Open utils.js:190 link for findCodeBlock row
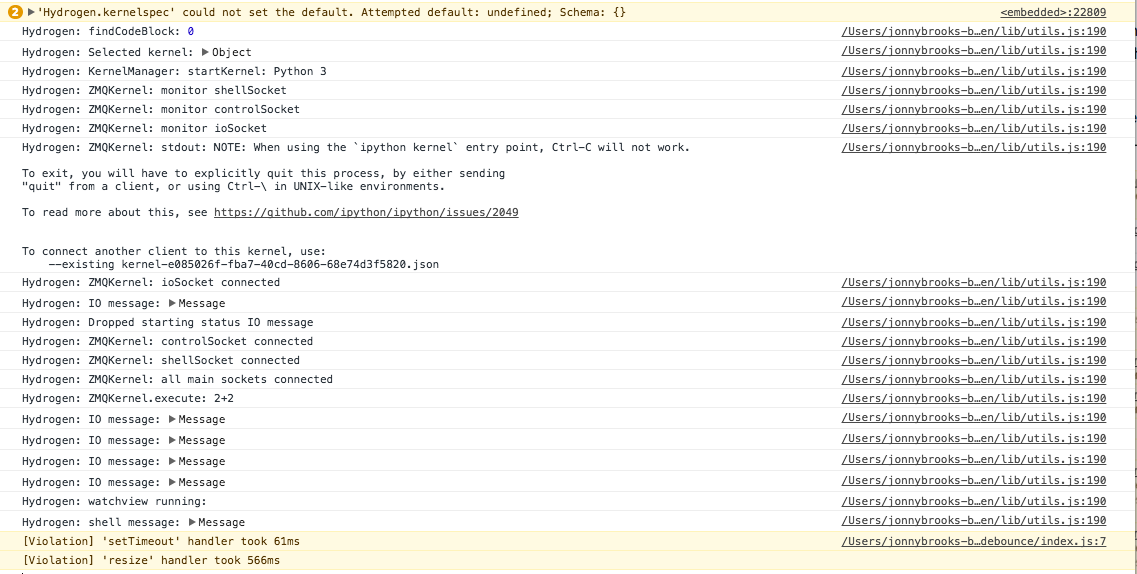1137x574 pixels. [x=974, y=31]
